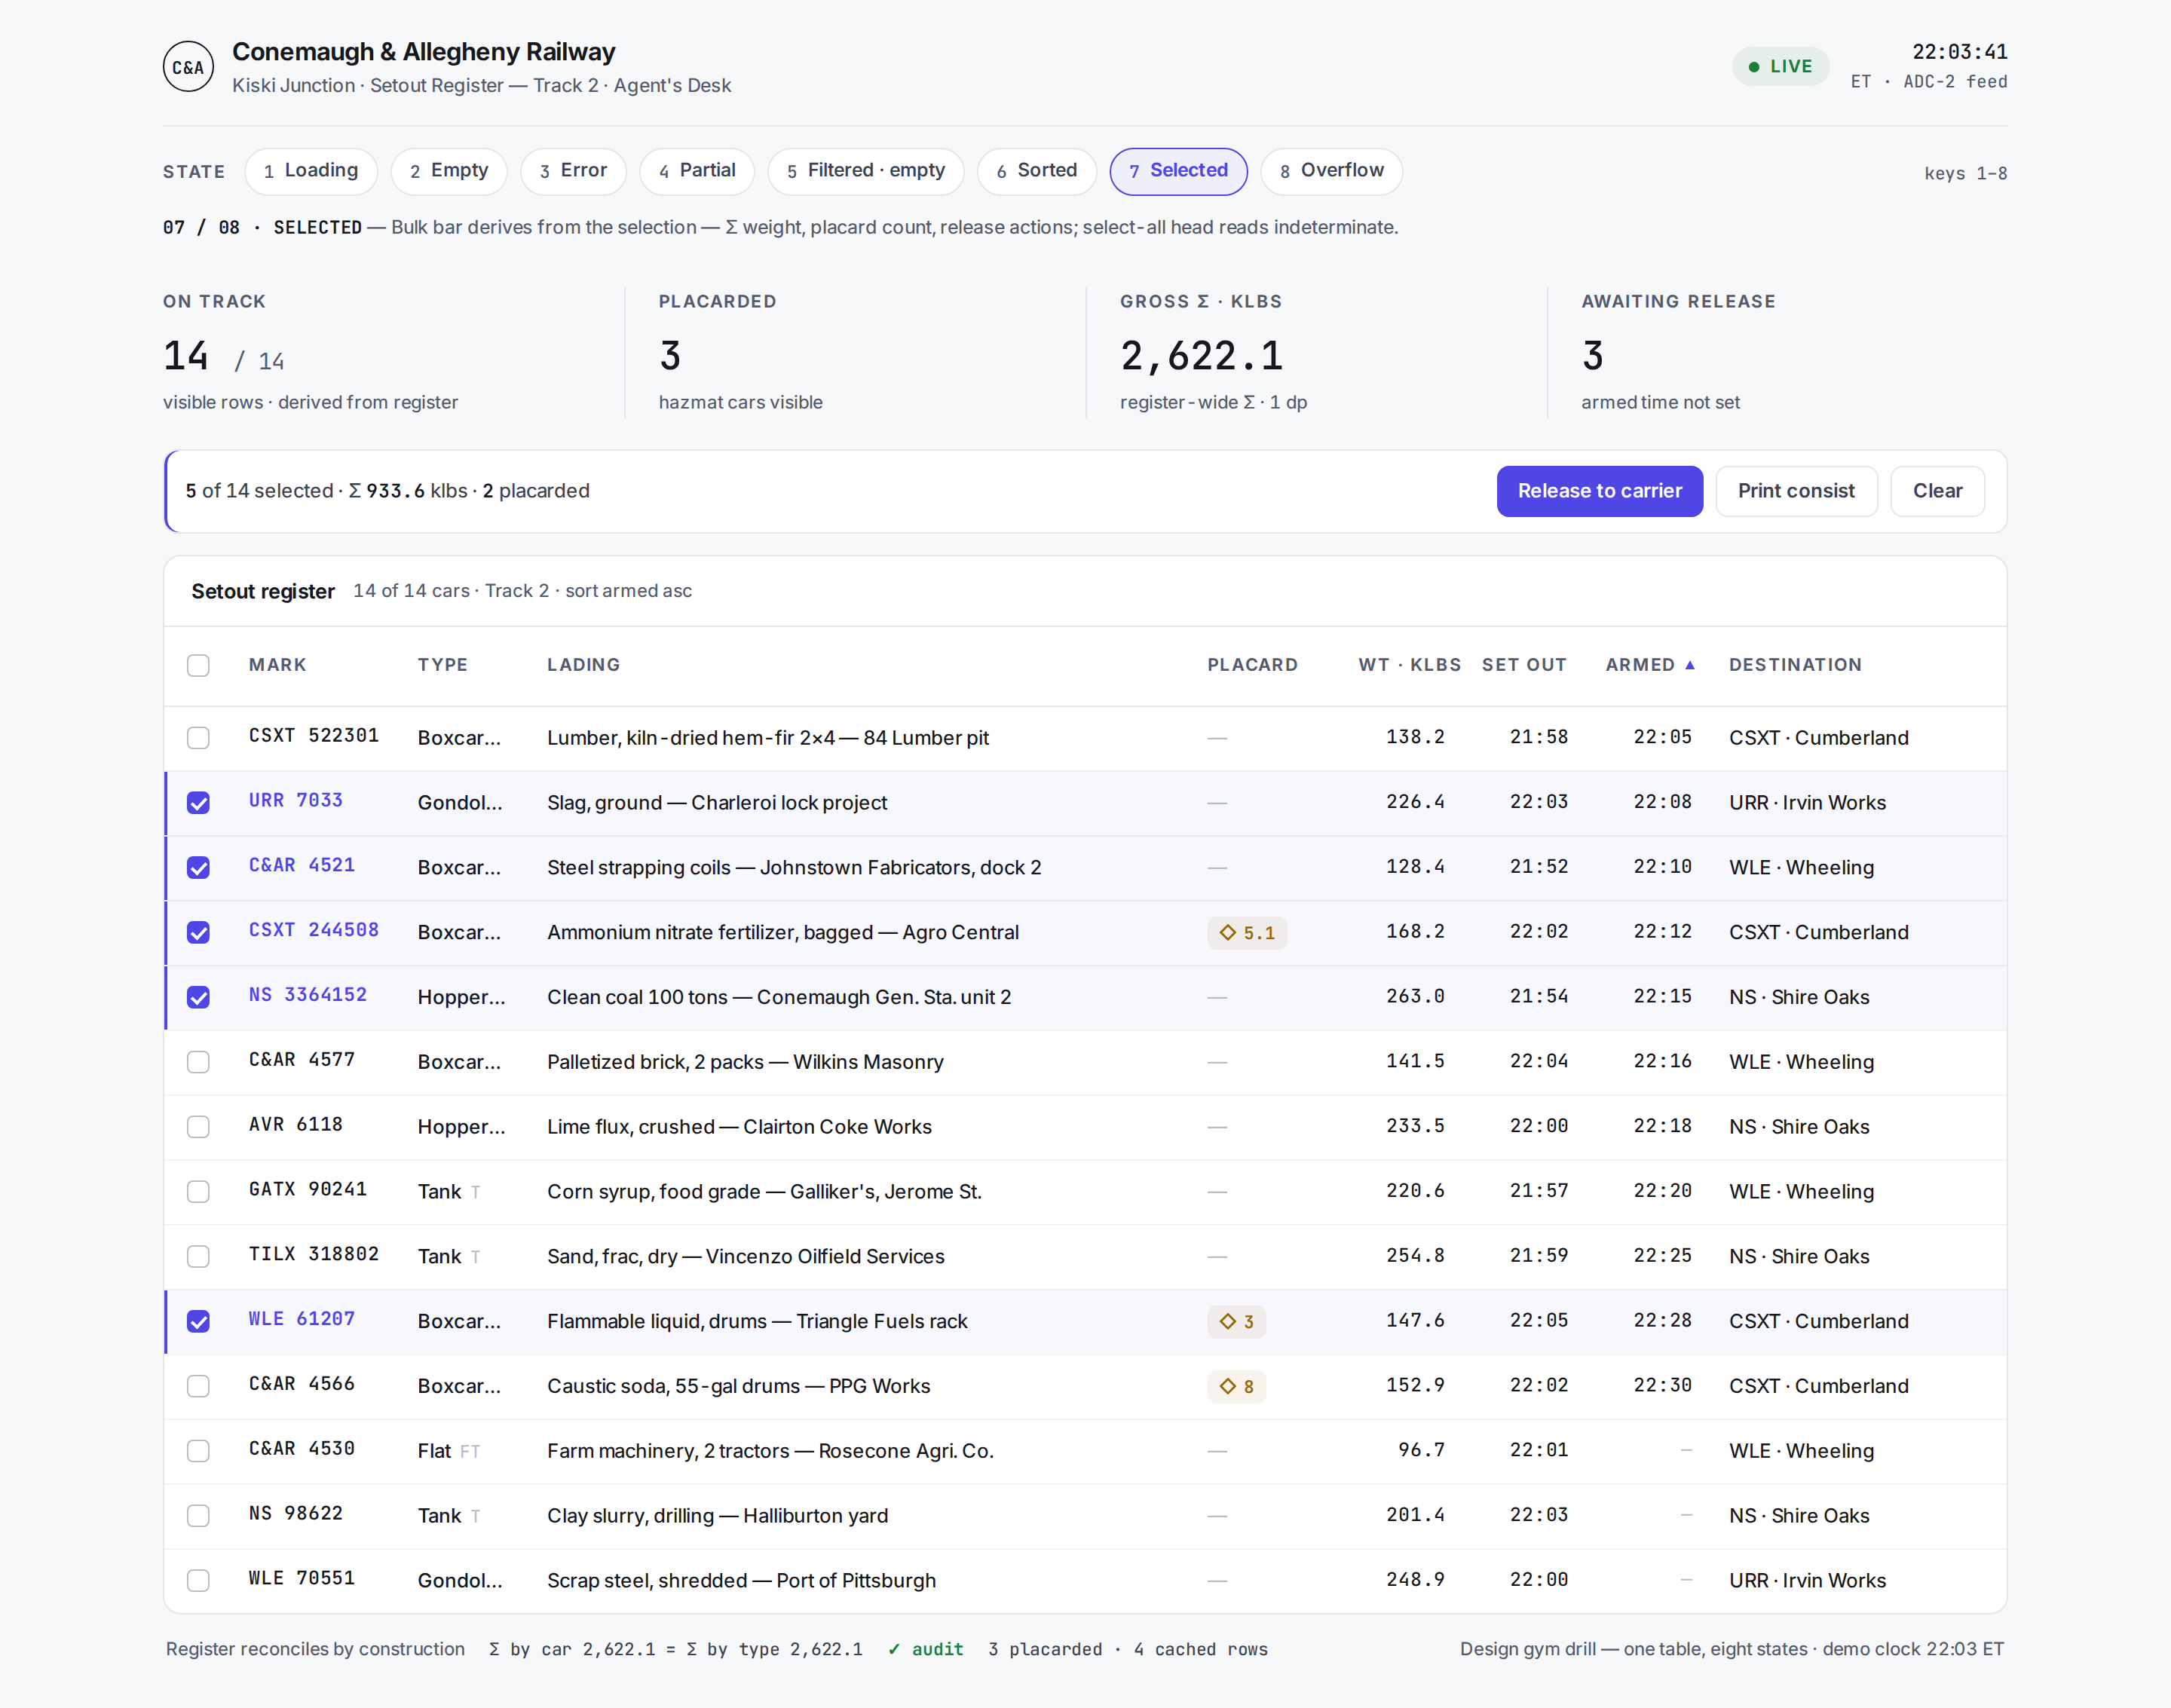Open the Filtered · empty state tab
This screenshot has height=1708, width=2171.
click(x=865, y=171)
